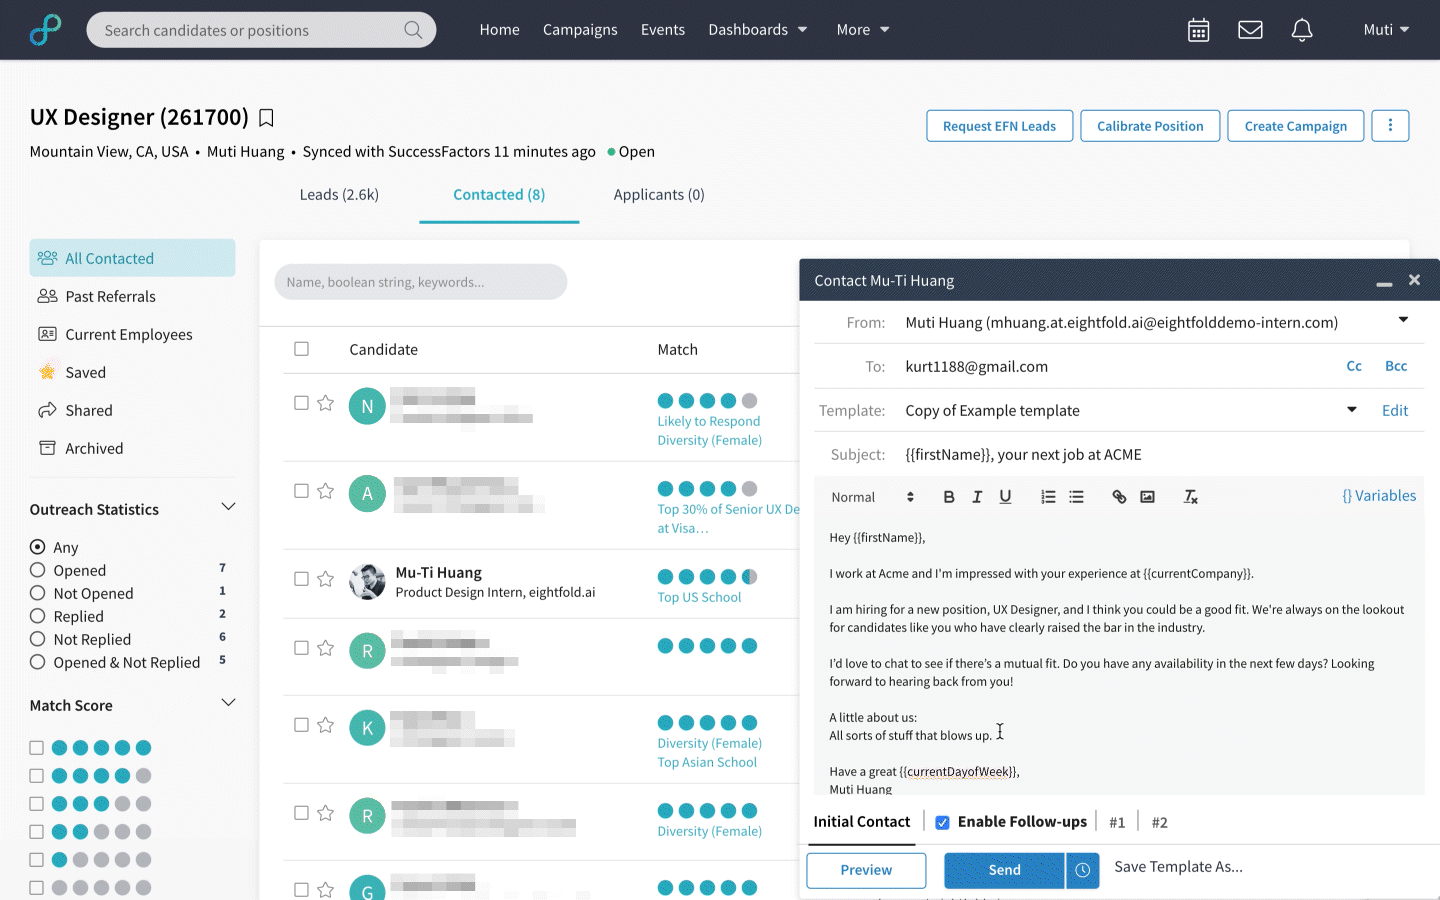Uncheck Enable Follow-ups
This screenshot has height=900, width=1440.
(942, 822)
